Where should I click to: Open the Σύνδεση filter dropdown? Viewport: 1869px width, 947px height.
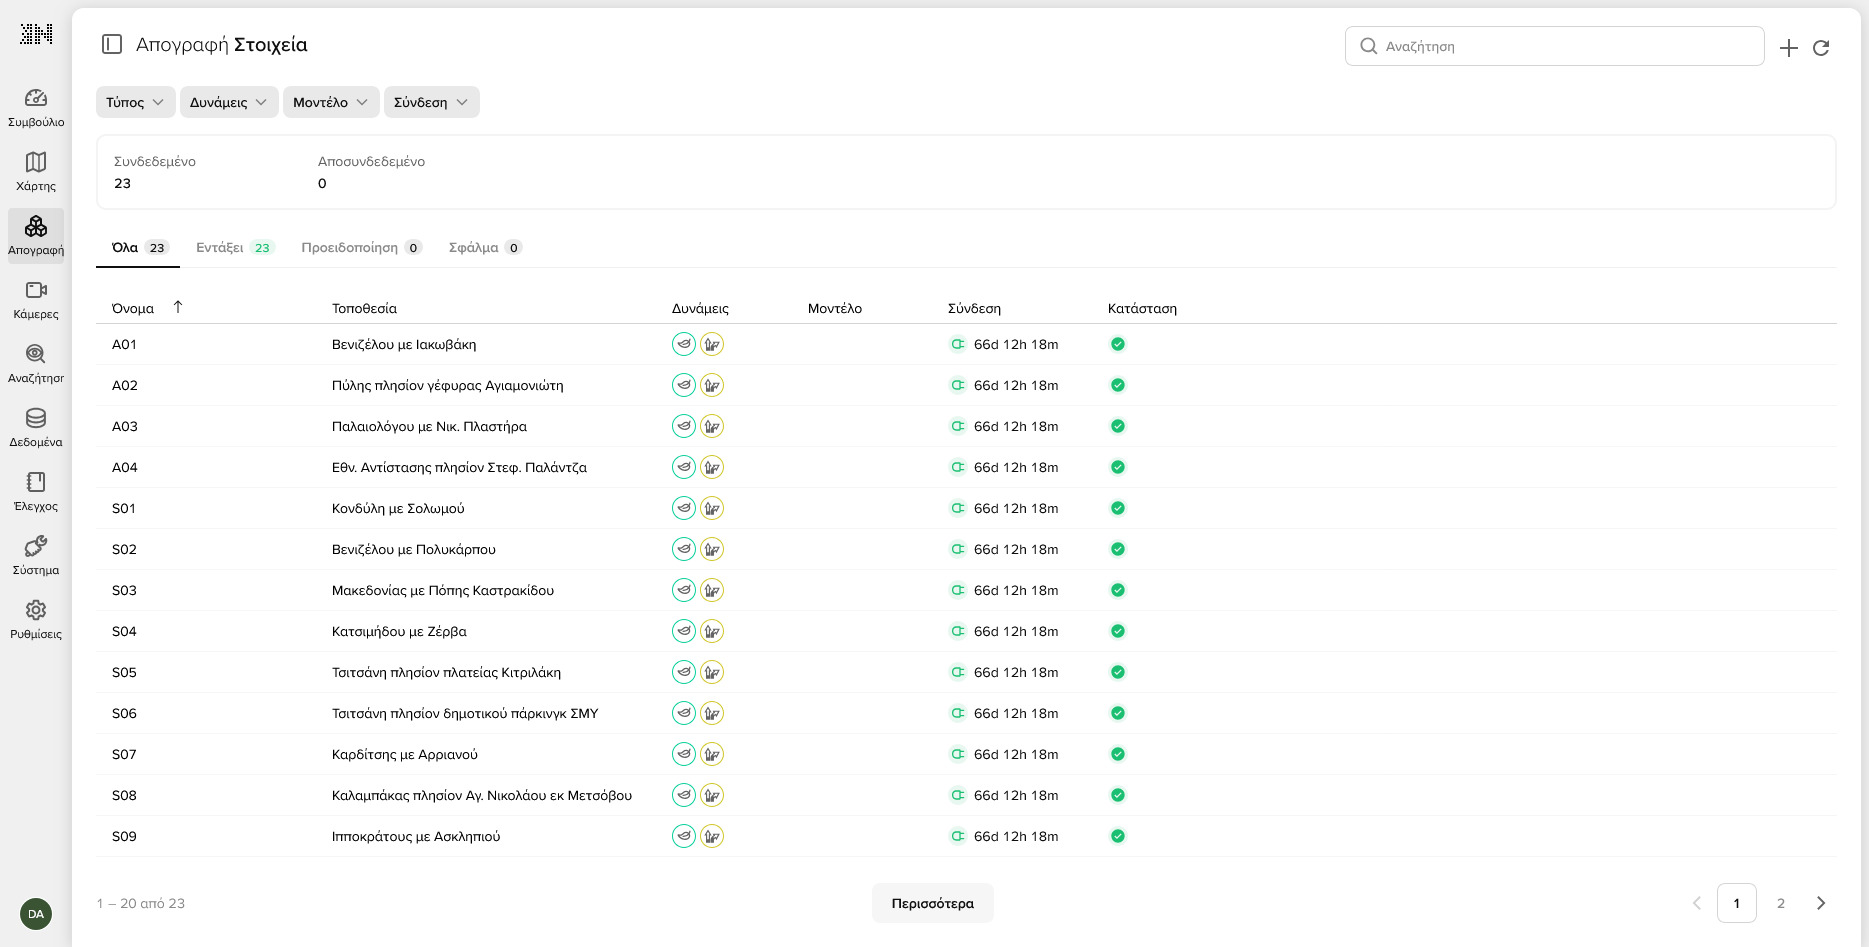431,102
